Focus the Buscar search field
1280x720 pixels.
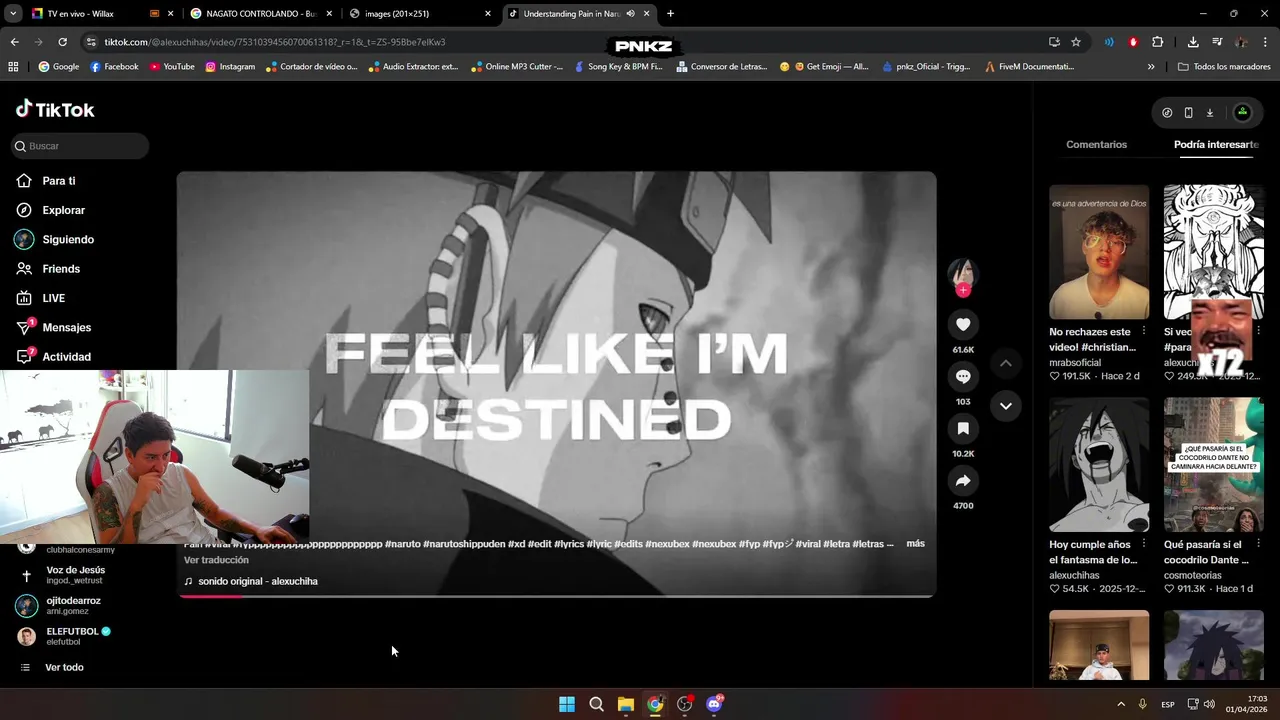click(x=80, y=146)
